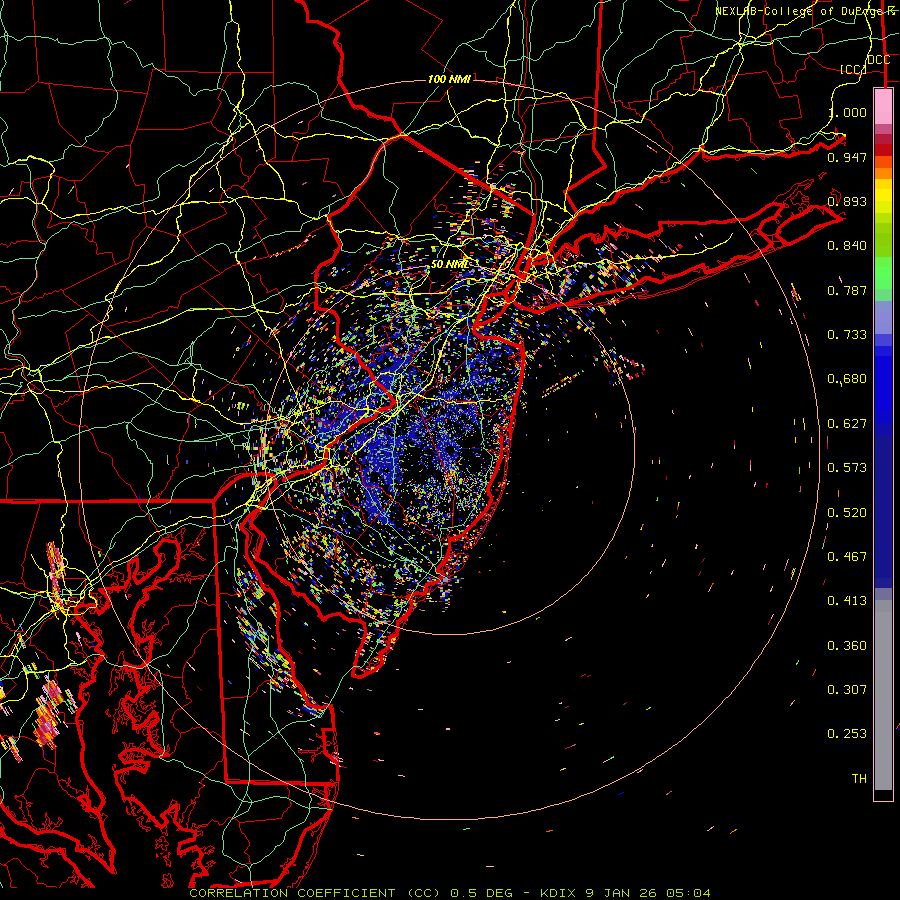Select the 0.307 scale value
Image resolution: width=900 pixels, height=900 pixels.
click(847, 690)
